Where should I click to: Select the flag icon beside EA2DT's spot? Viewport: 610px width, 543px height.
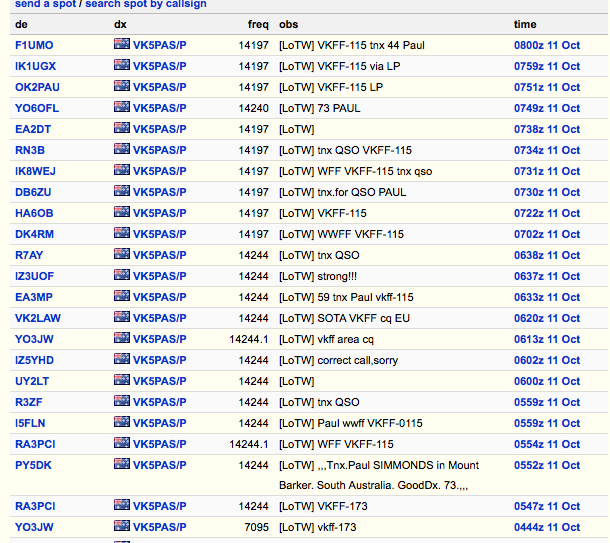pyautogui.click(x=122, y=128)
